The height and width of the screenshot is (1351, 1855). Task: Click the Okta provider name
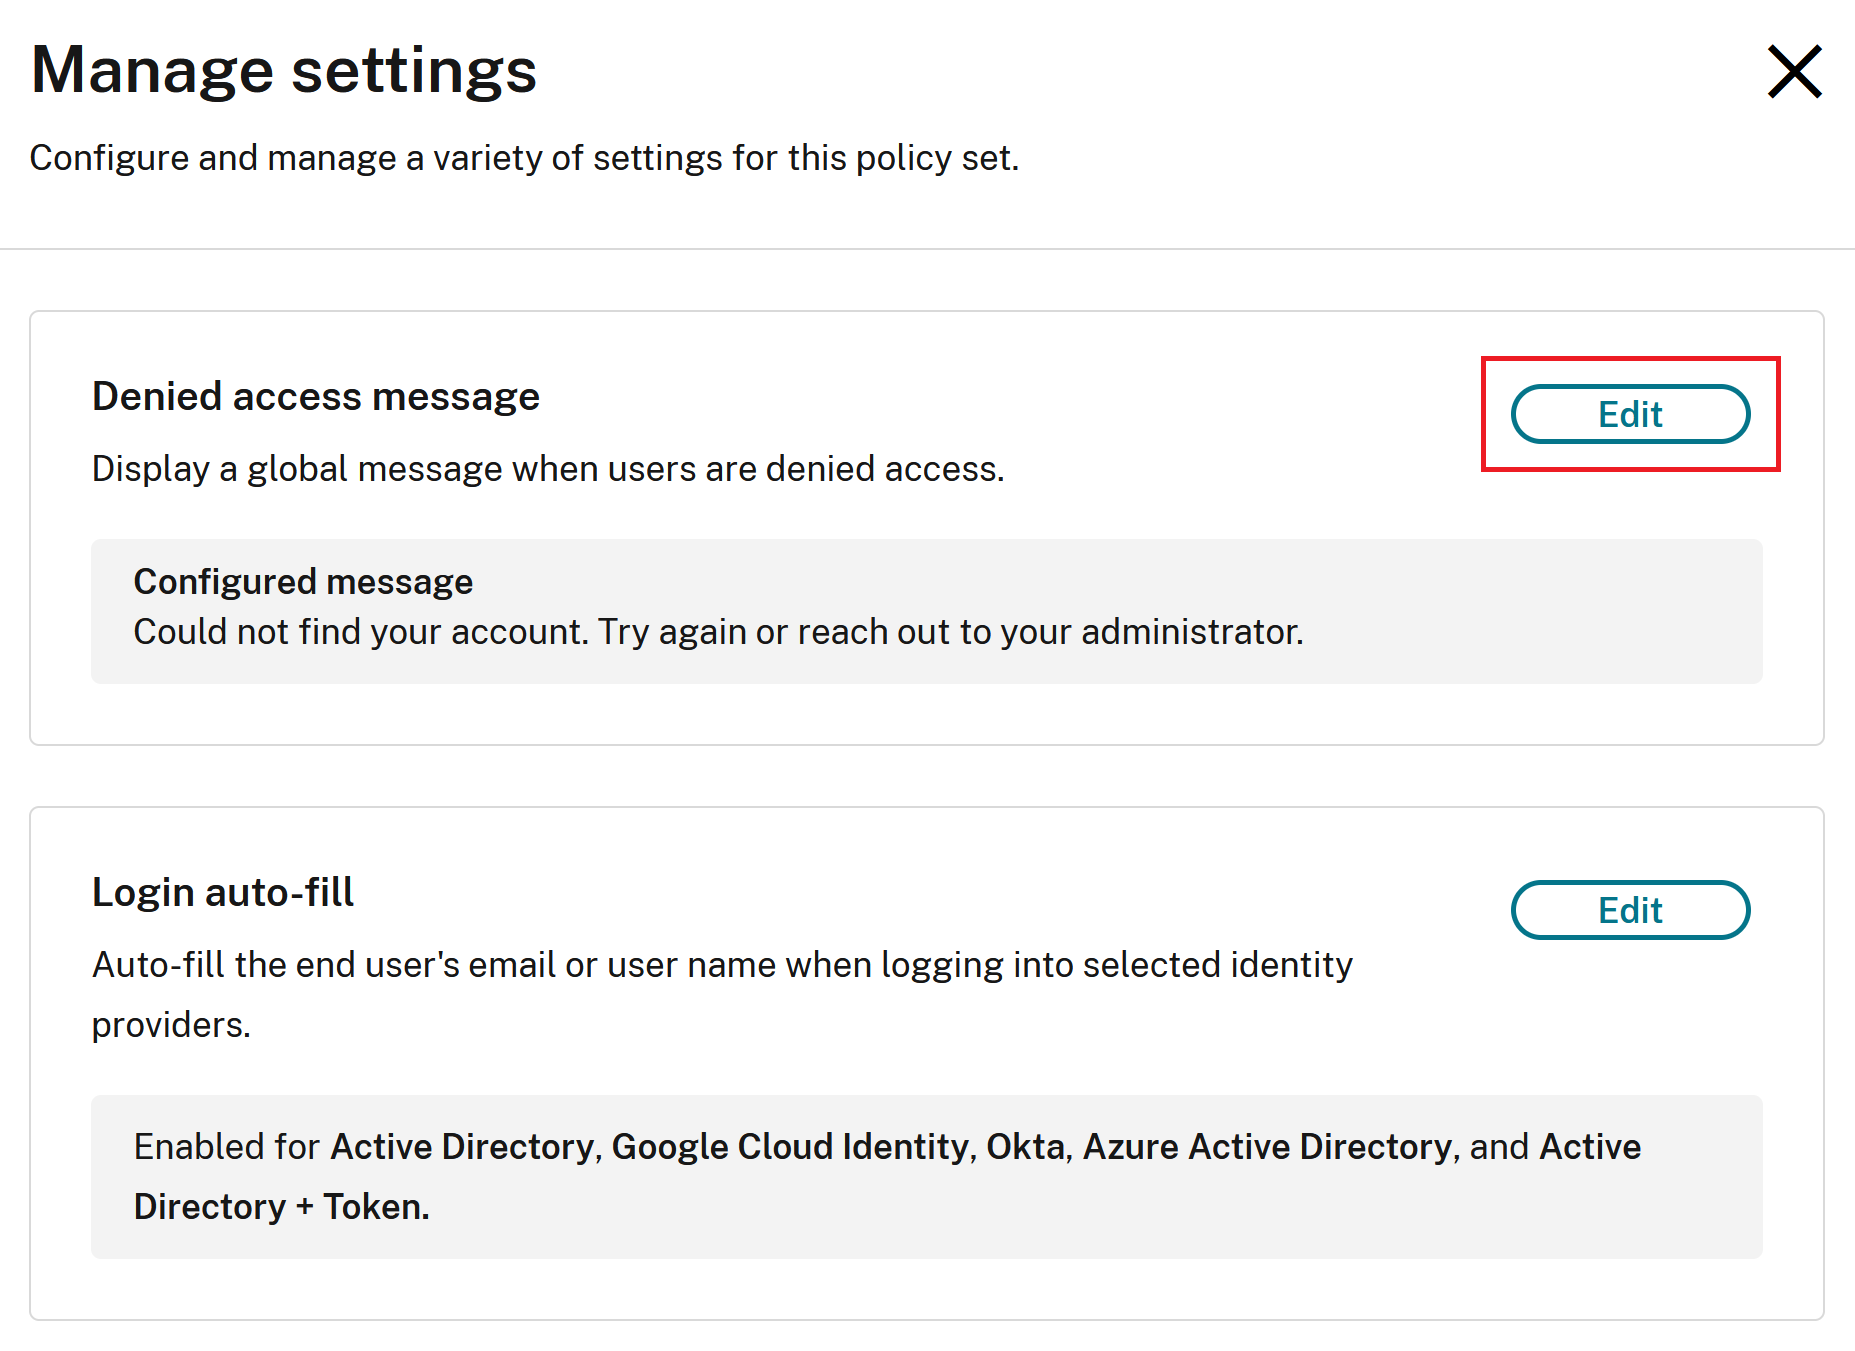(1026, 1147)
